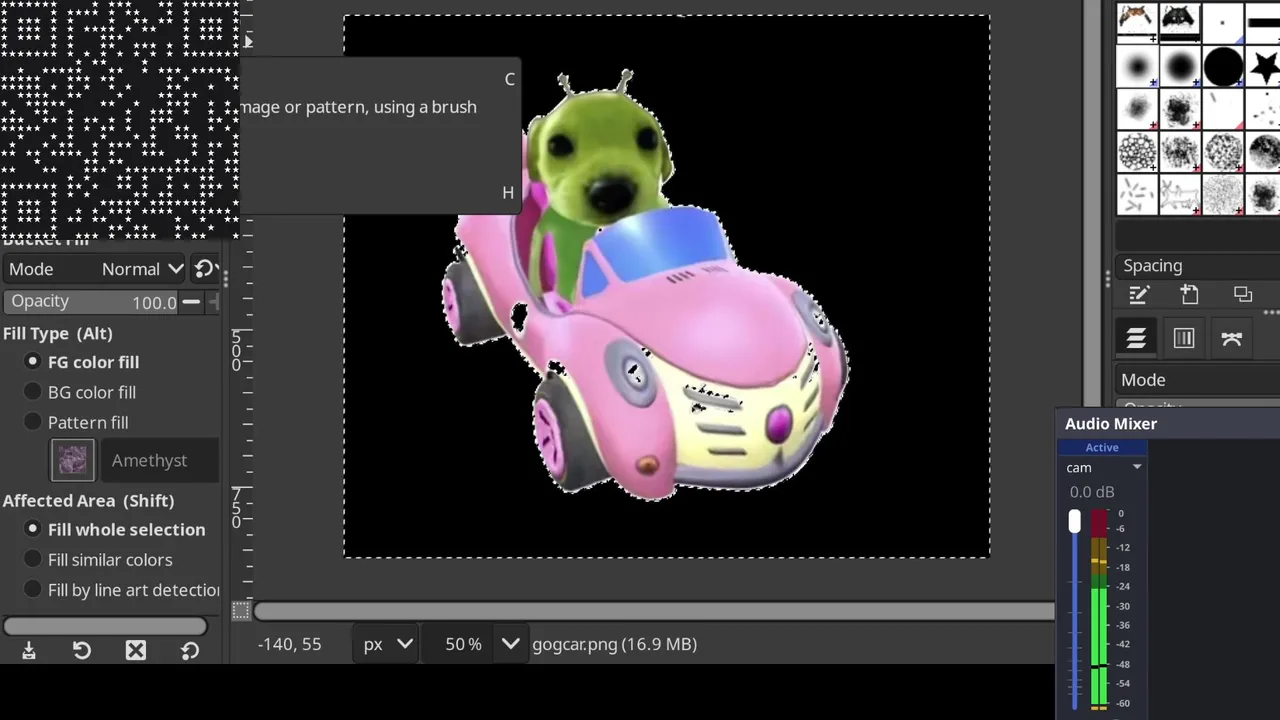This screenshot has height=720, width=1280.
Task: Open the layer Mode dropdown in right dock
Action: pyautogui.click(x=1199, y=380)
